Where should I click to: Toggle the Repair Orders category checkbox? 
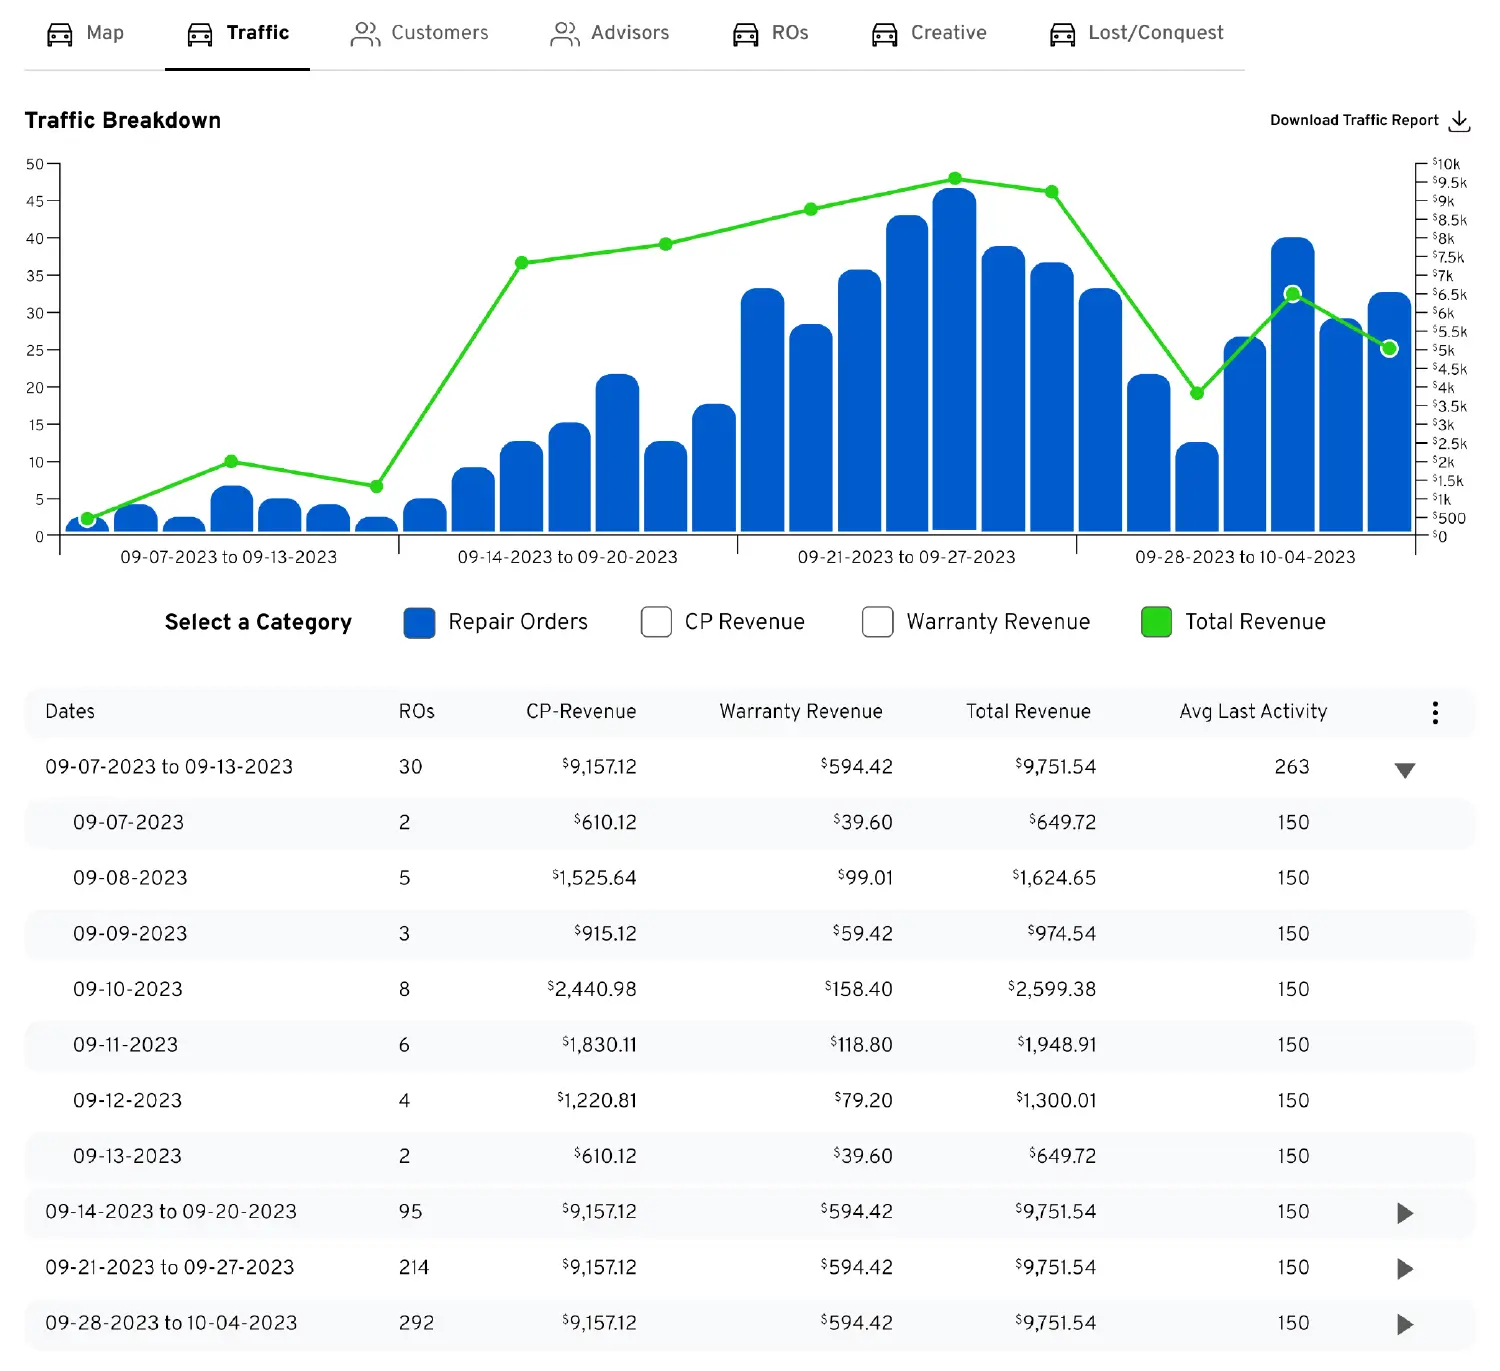[419, 622]
